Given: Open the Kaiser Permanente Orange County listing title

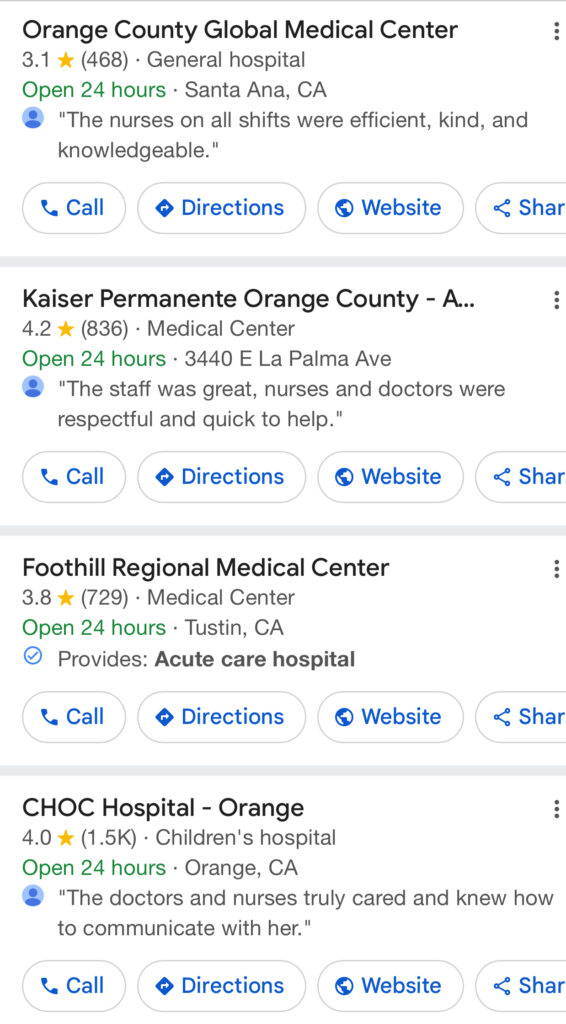Looking at the screenshot, I should pyautogui.click(x=248, y=299).
